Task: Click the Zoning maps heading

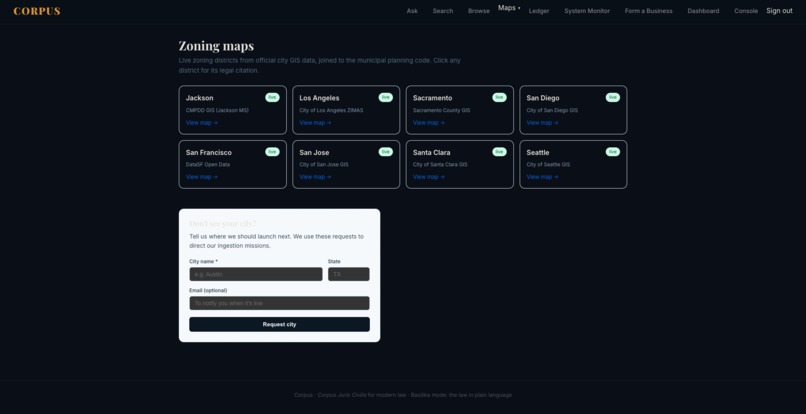Action: pyautogui.click(x=216, y=46)
